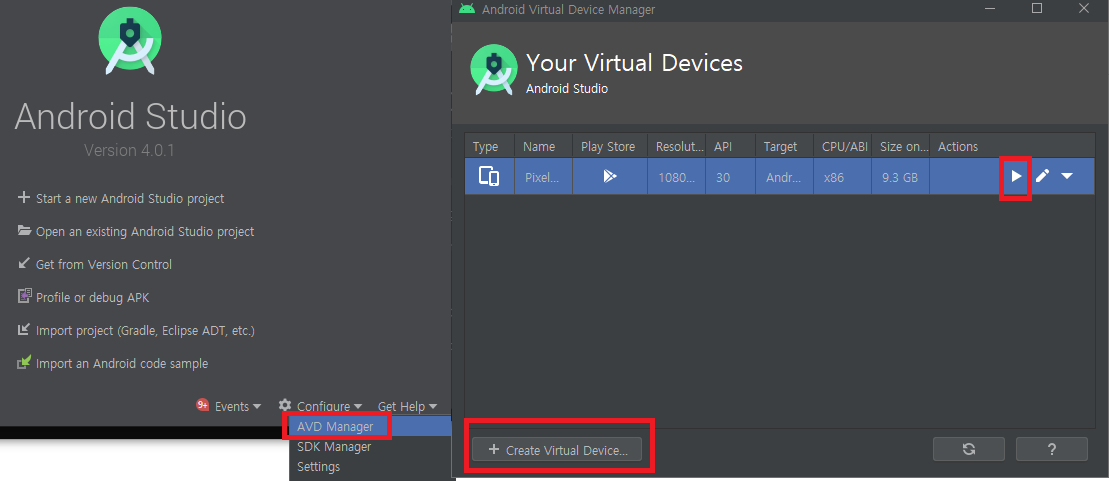The image size is (1109, 481).
Task: Click the '9.3 GB' size cell
Action: coord(900,177)
